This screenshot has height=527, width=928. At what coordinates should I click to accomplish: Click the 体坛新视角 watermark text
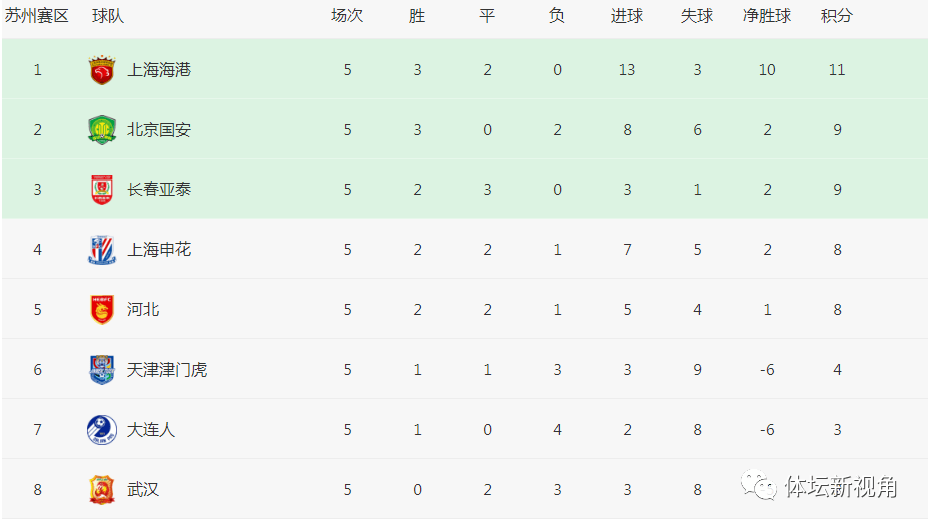(x=840, y=487)
